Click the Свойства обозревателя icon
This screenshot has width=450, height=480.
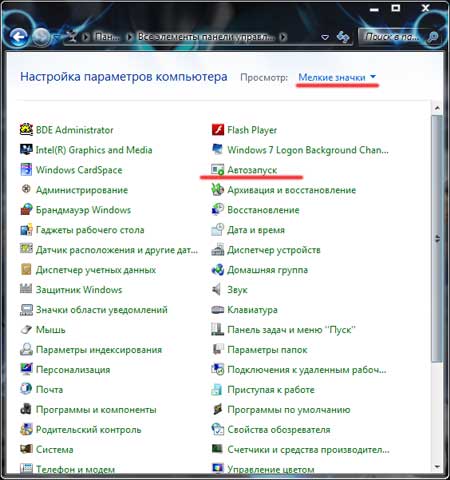click(218, 429)
